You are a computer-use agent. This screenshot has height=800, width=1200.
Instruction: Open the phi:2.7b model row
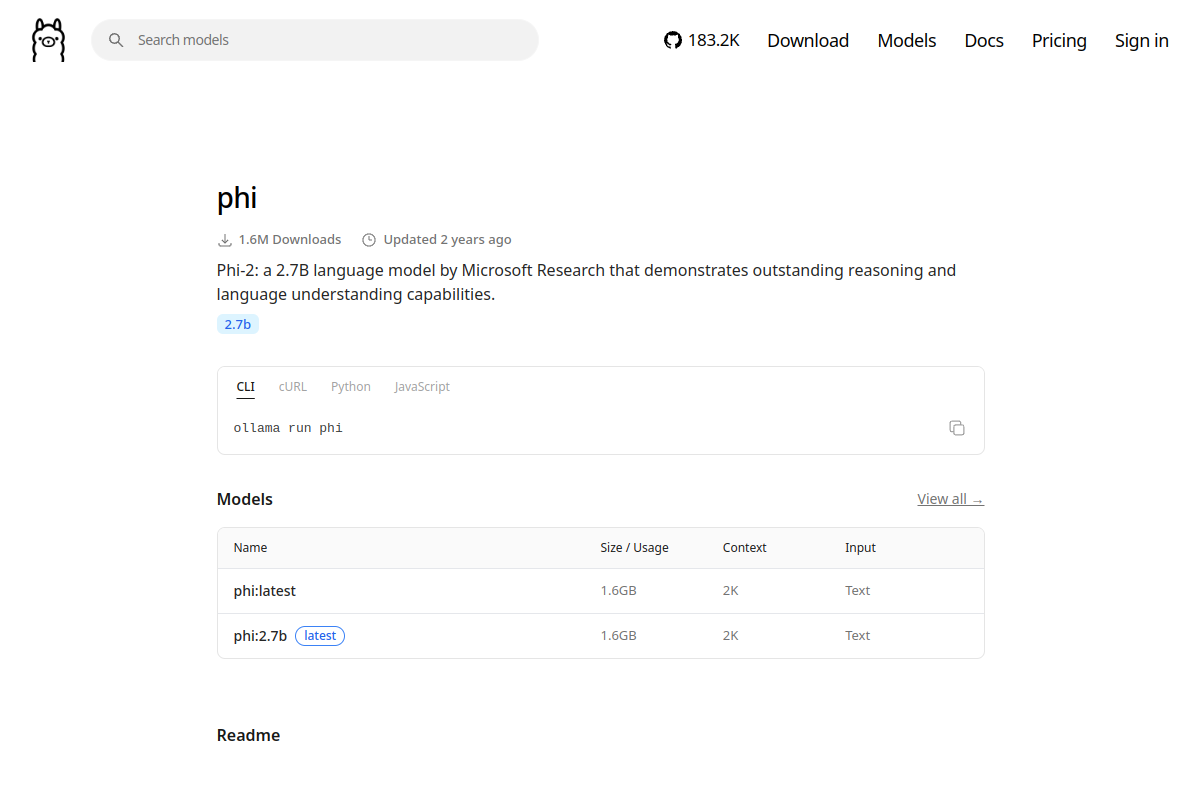click(x=601, y=636)
